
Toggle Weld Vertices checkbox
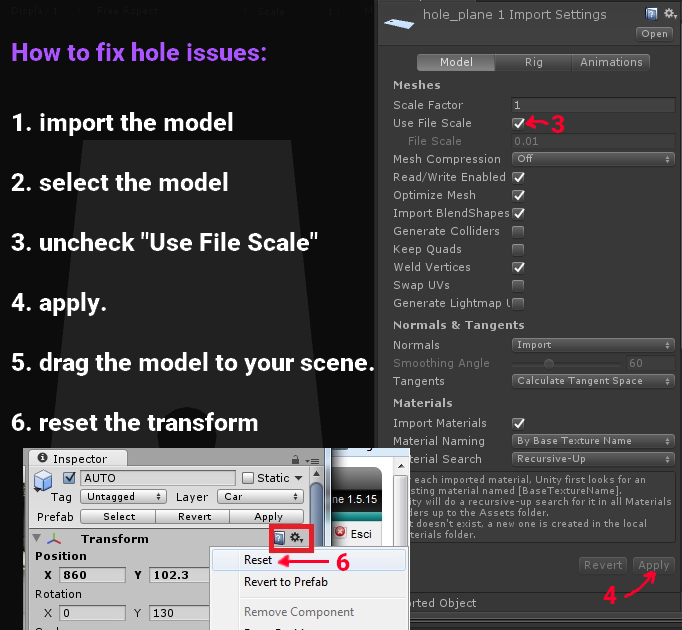518,267
